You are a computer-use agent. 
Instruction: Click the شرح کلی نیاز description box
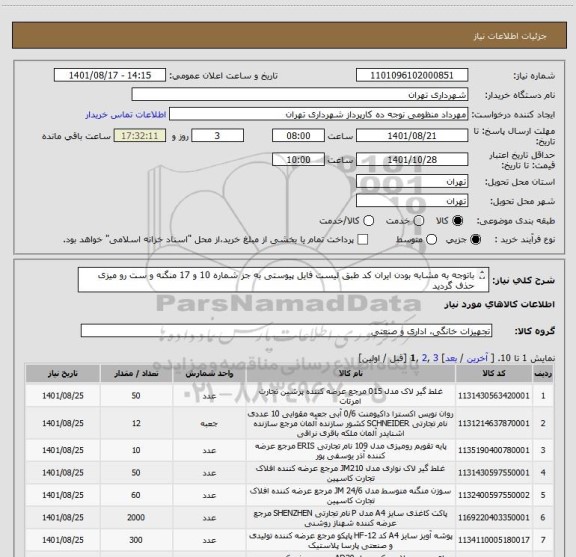pyautogui.click(x=283, y=280)
